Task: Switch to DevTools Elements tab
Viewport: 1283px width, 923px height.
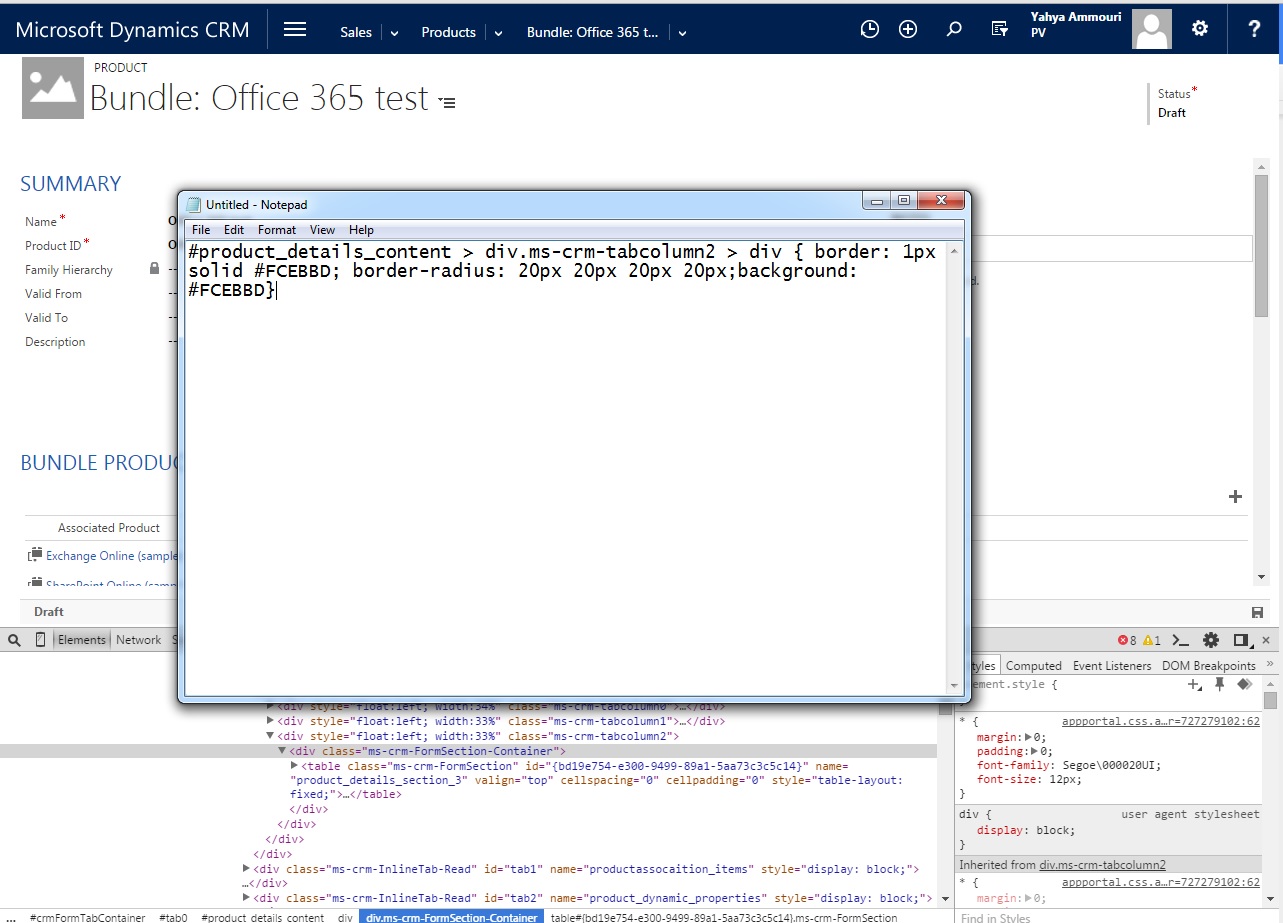Action: point(82,640)
